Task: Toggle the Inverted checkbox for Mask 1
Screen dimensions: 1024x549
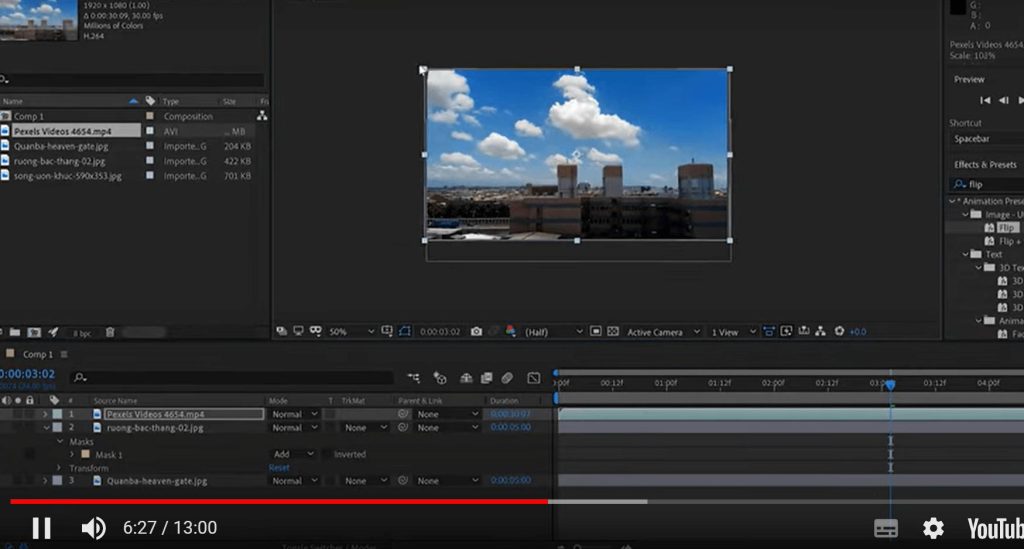Action: 327,454
